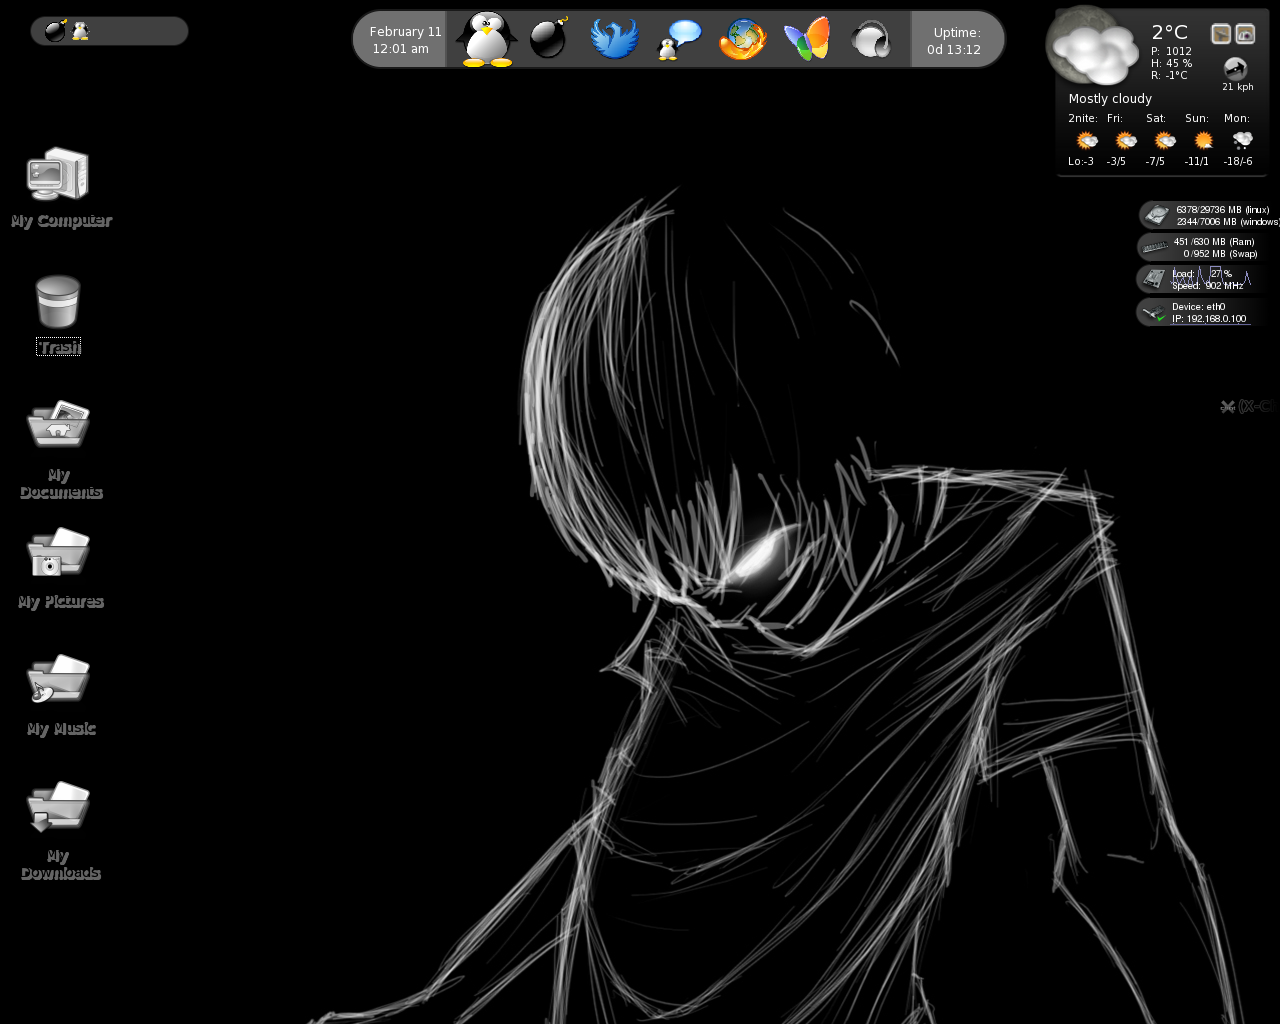This screenshot has width=1280, height=1024.
Task: Click the IP: 192.168.0.100 address text
Action: point(1209,319)
